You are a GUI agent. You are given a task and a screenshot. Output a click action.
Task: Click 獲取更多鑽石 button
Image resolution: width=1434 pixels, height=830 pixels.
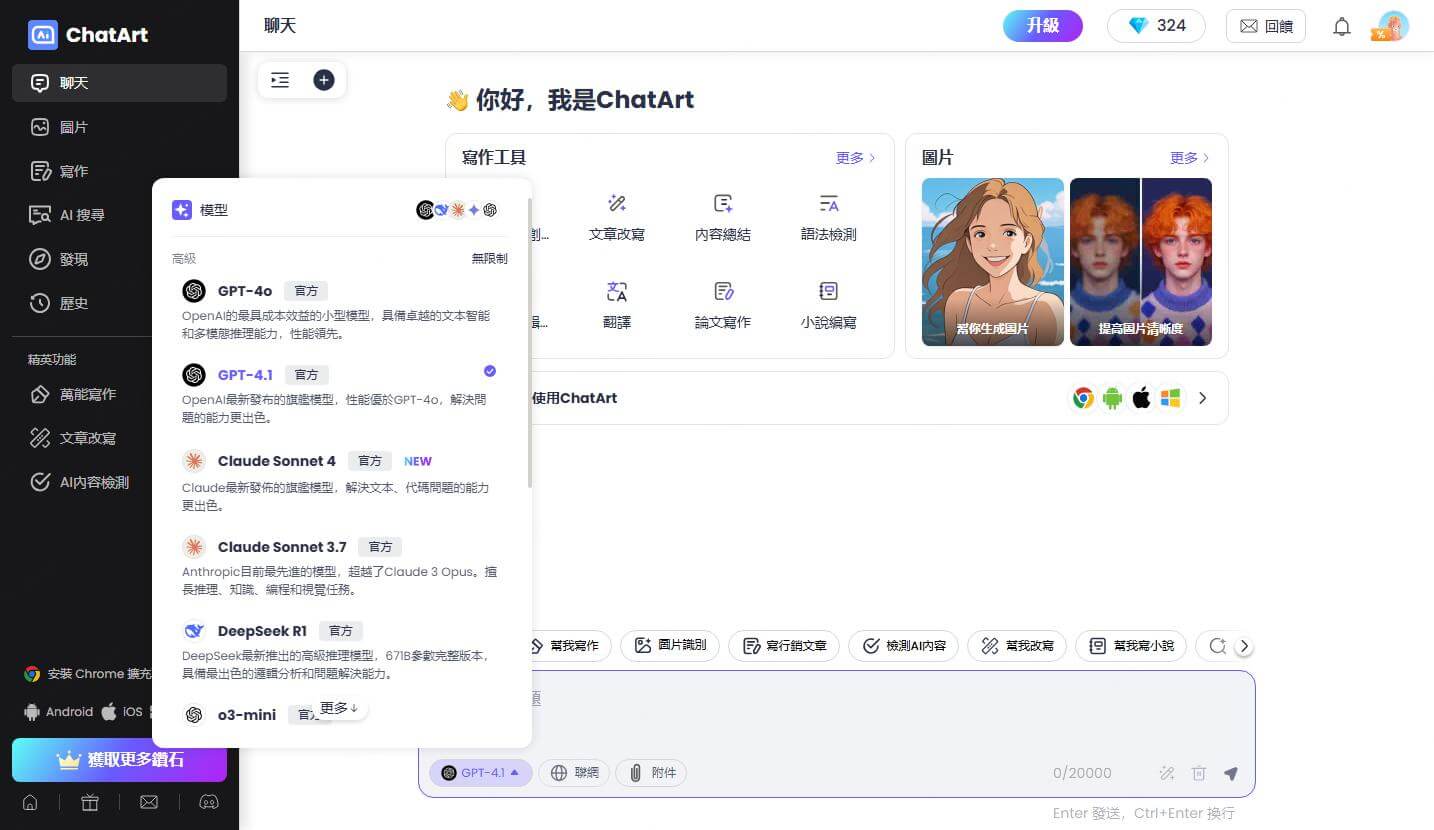pyautogui.click(x=119, y=760)
